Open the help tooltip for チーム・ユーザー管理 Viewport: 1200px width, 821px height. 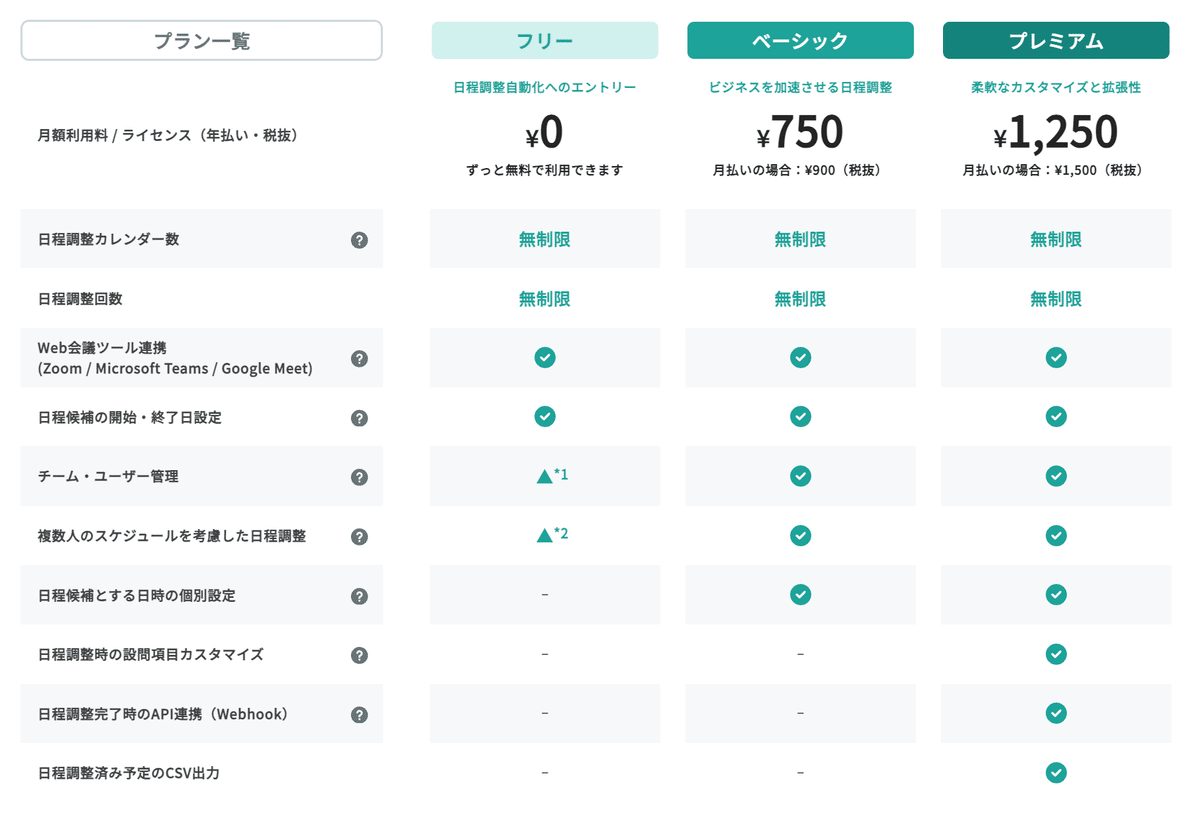(x=359, y=476)
